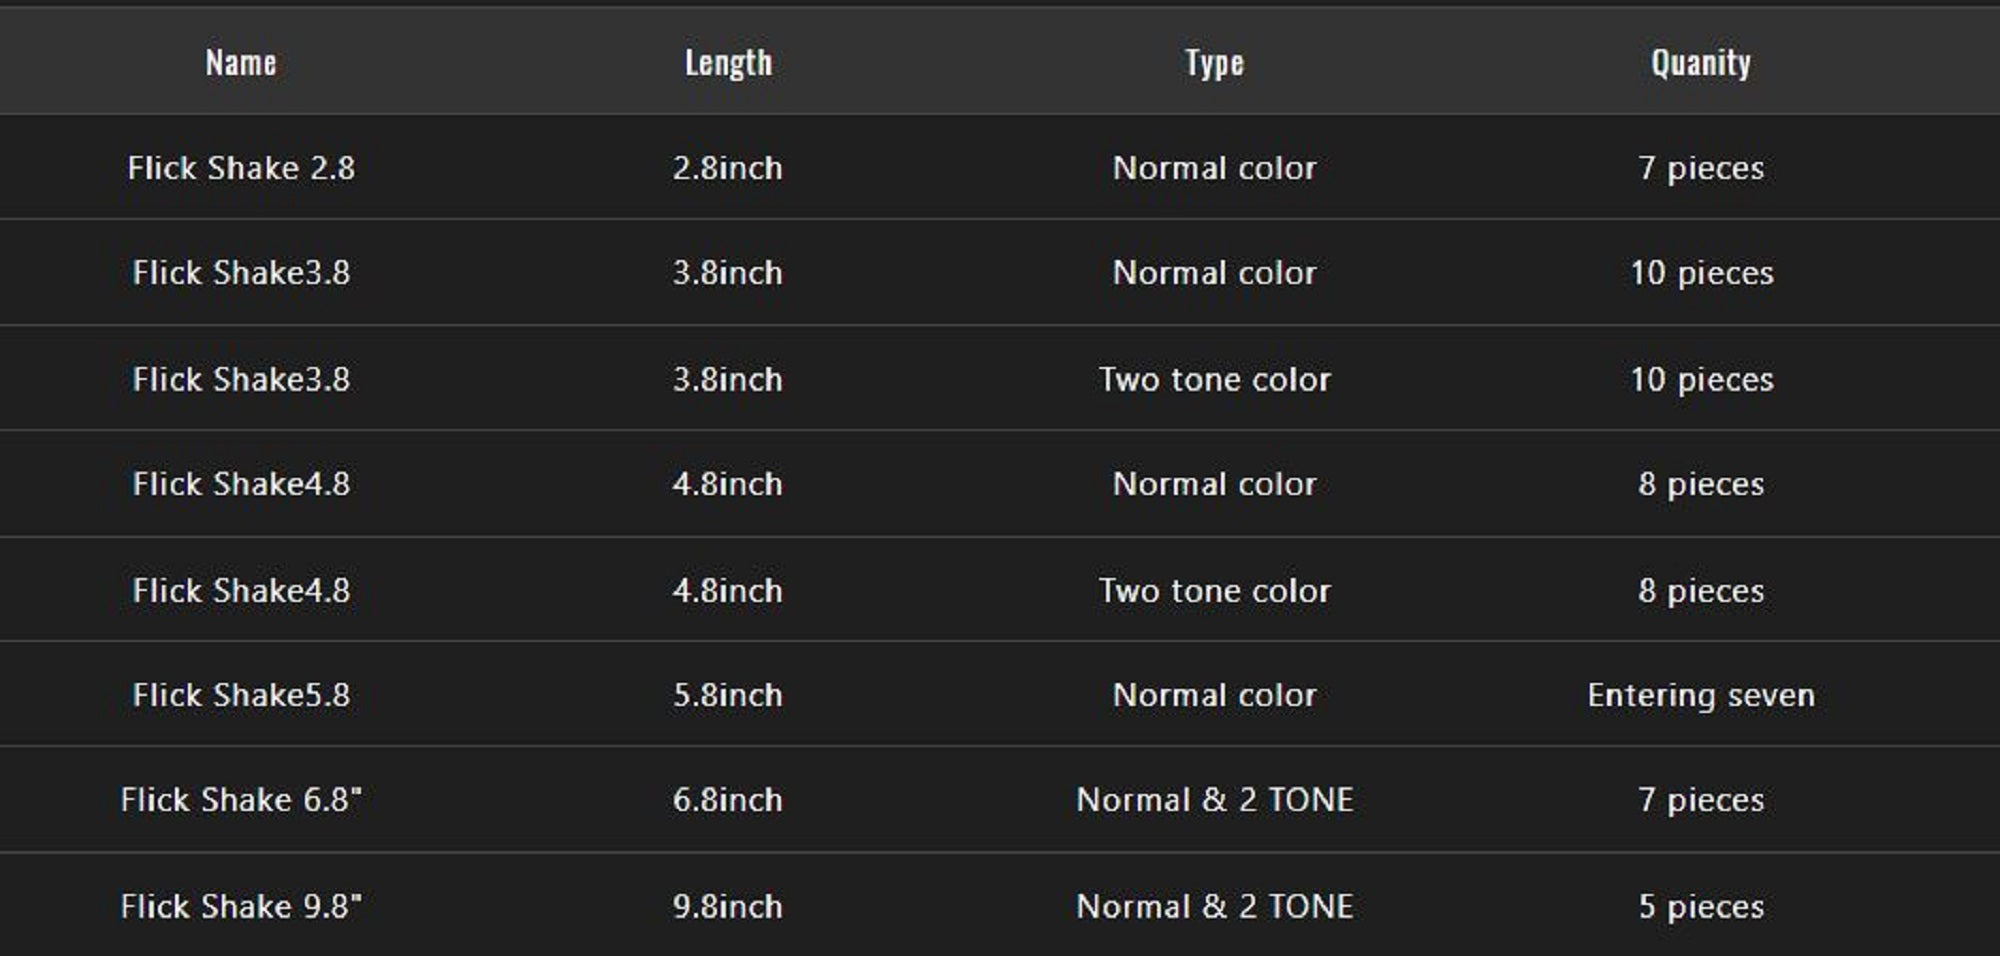Click the 7 pieces cell for Flick Shake 2.8
Viewport: 2000px width, 956px height.
coord(1701,168)
